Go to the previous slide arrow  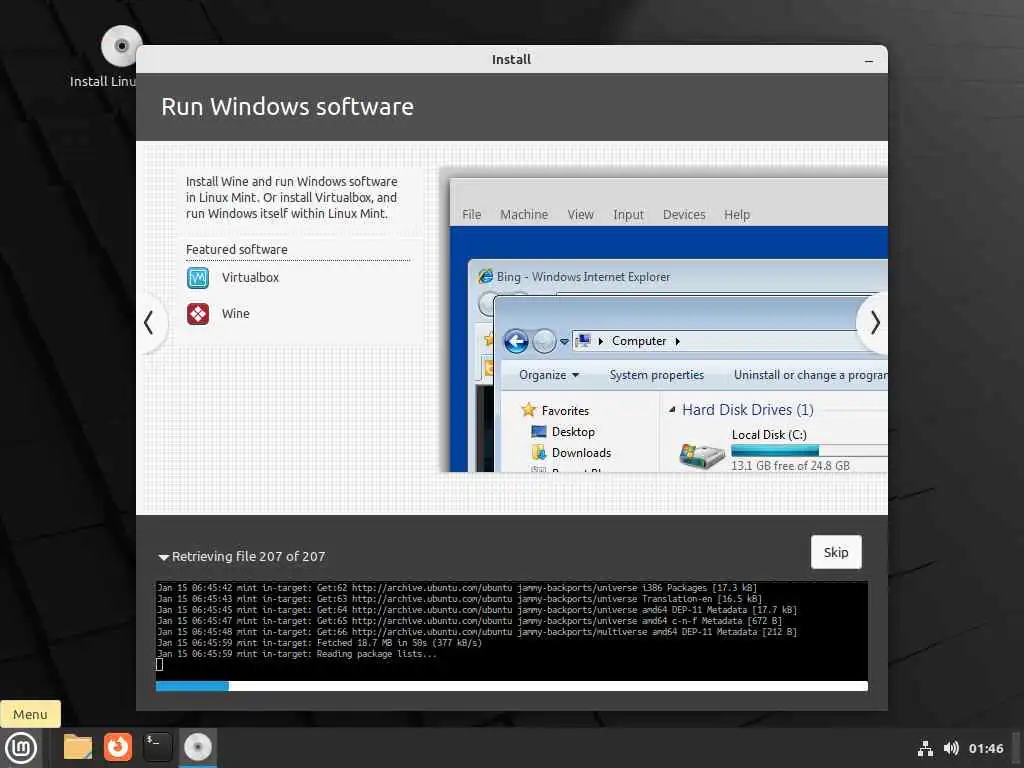pyautogui.click(x=150, y=323)
